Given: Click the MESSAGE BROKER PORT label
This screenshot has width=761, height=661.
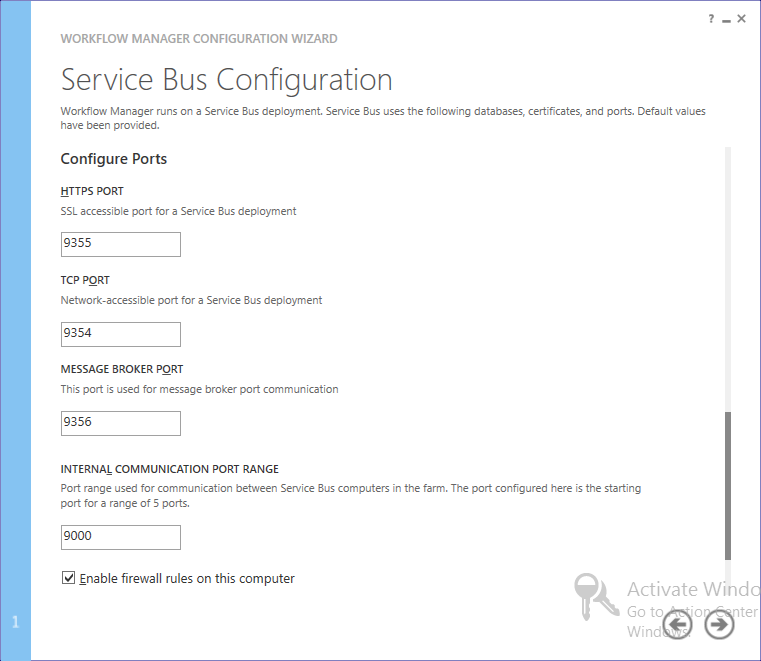Looking at the screenshot, I should (122, 369).
